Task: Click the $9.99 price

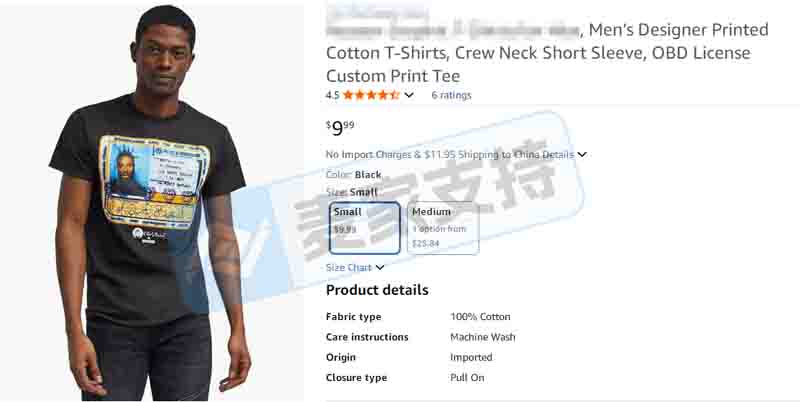Action: pos(340,129)
